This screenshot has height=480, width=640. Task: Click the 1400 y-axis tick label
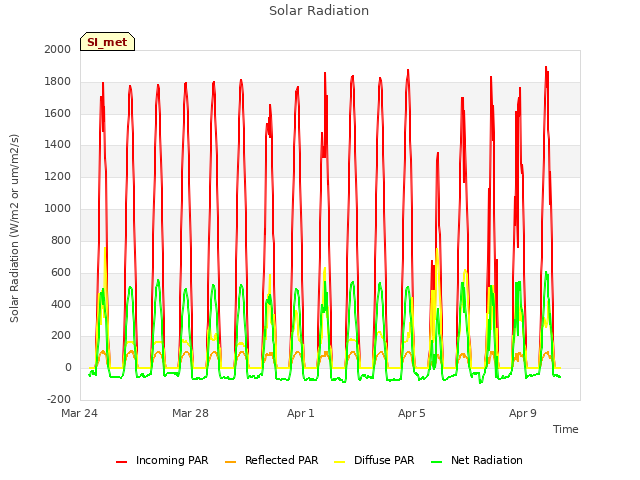pyautogui.click(x=58, y=144)
